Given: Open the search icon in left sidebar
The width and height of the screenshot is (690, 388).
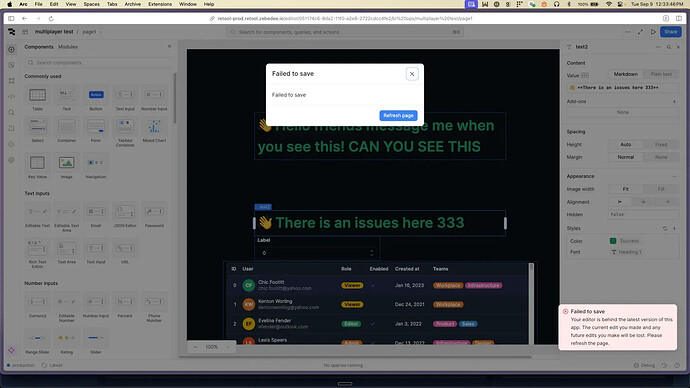Looking at the screenshot, I should 11,112.
